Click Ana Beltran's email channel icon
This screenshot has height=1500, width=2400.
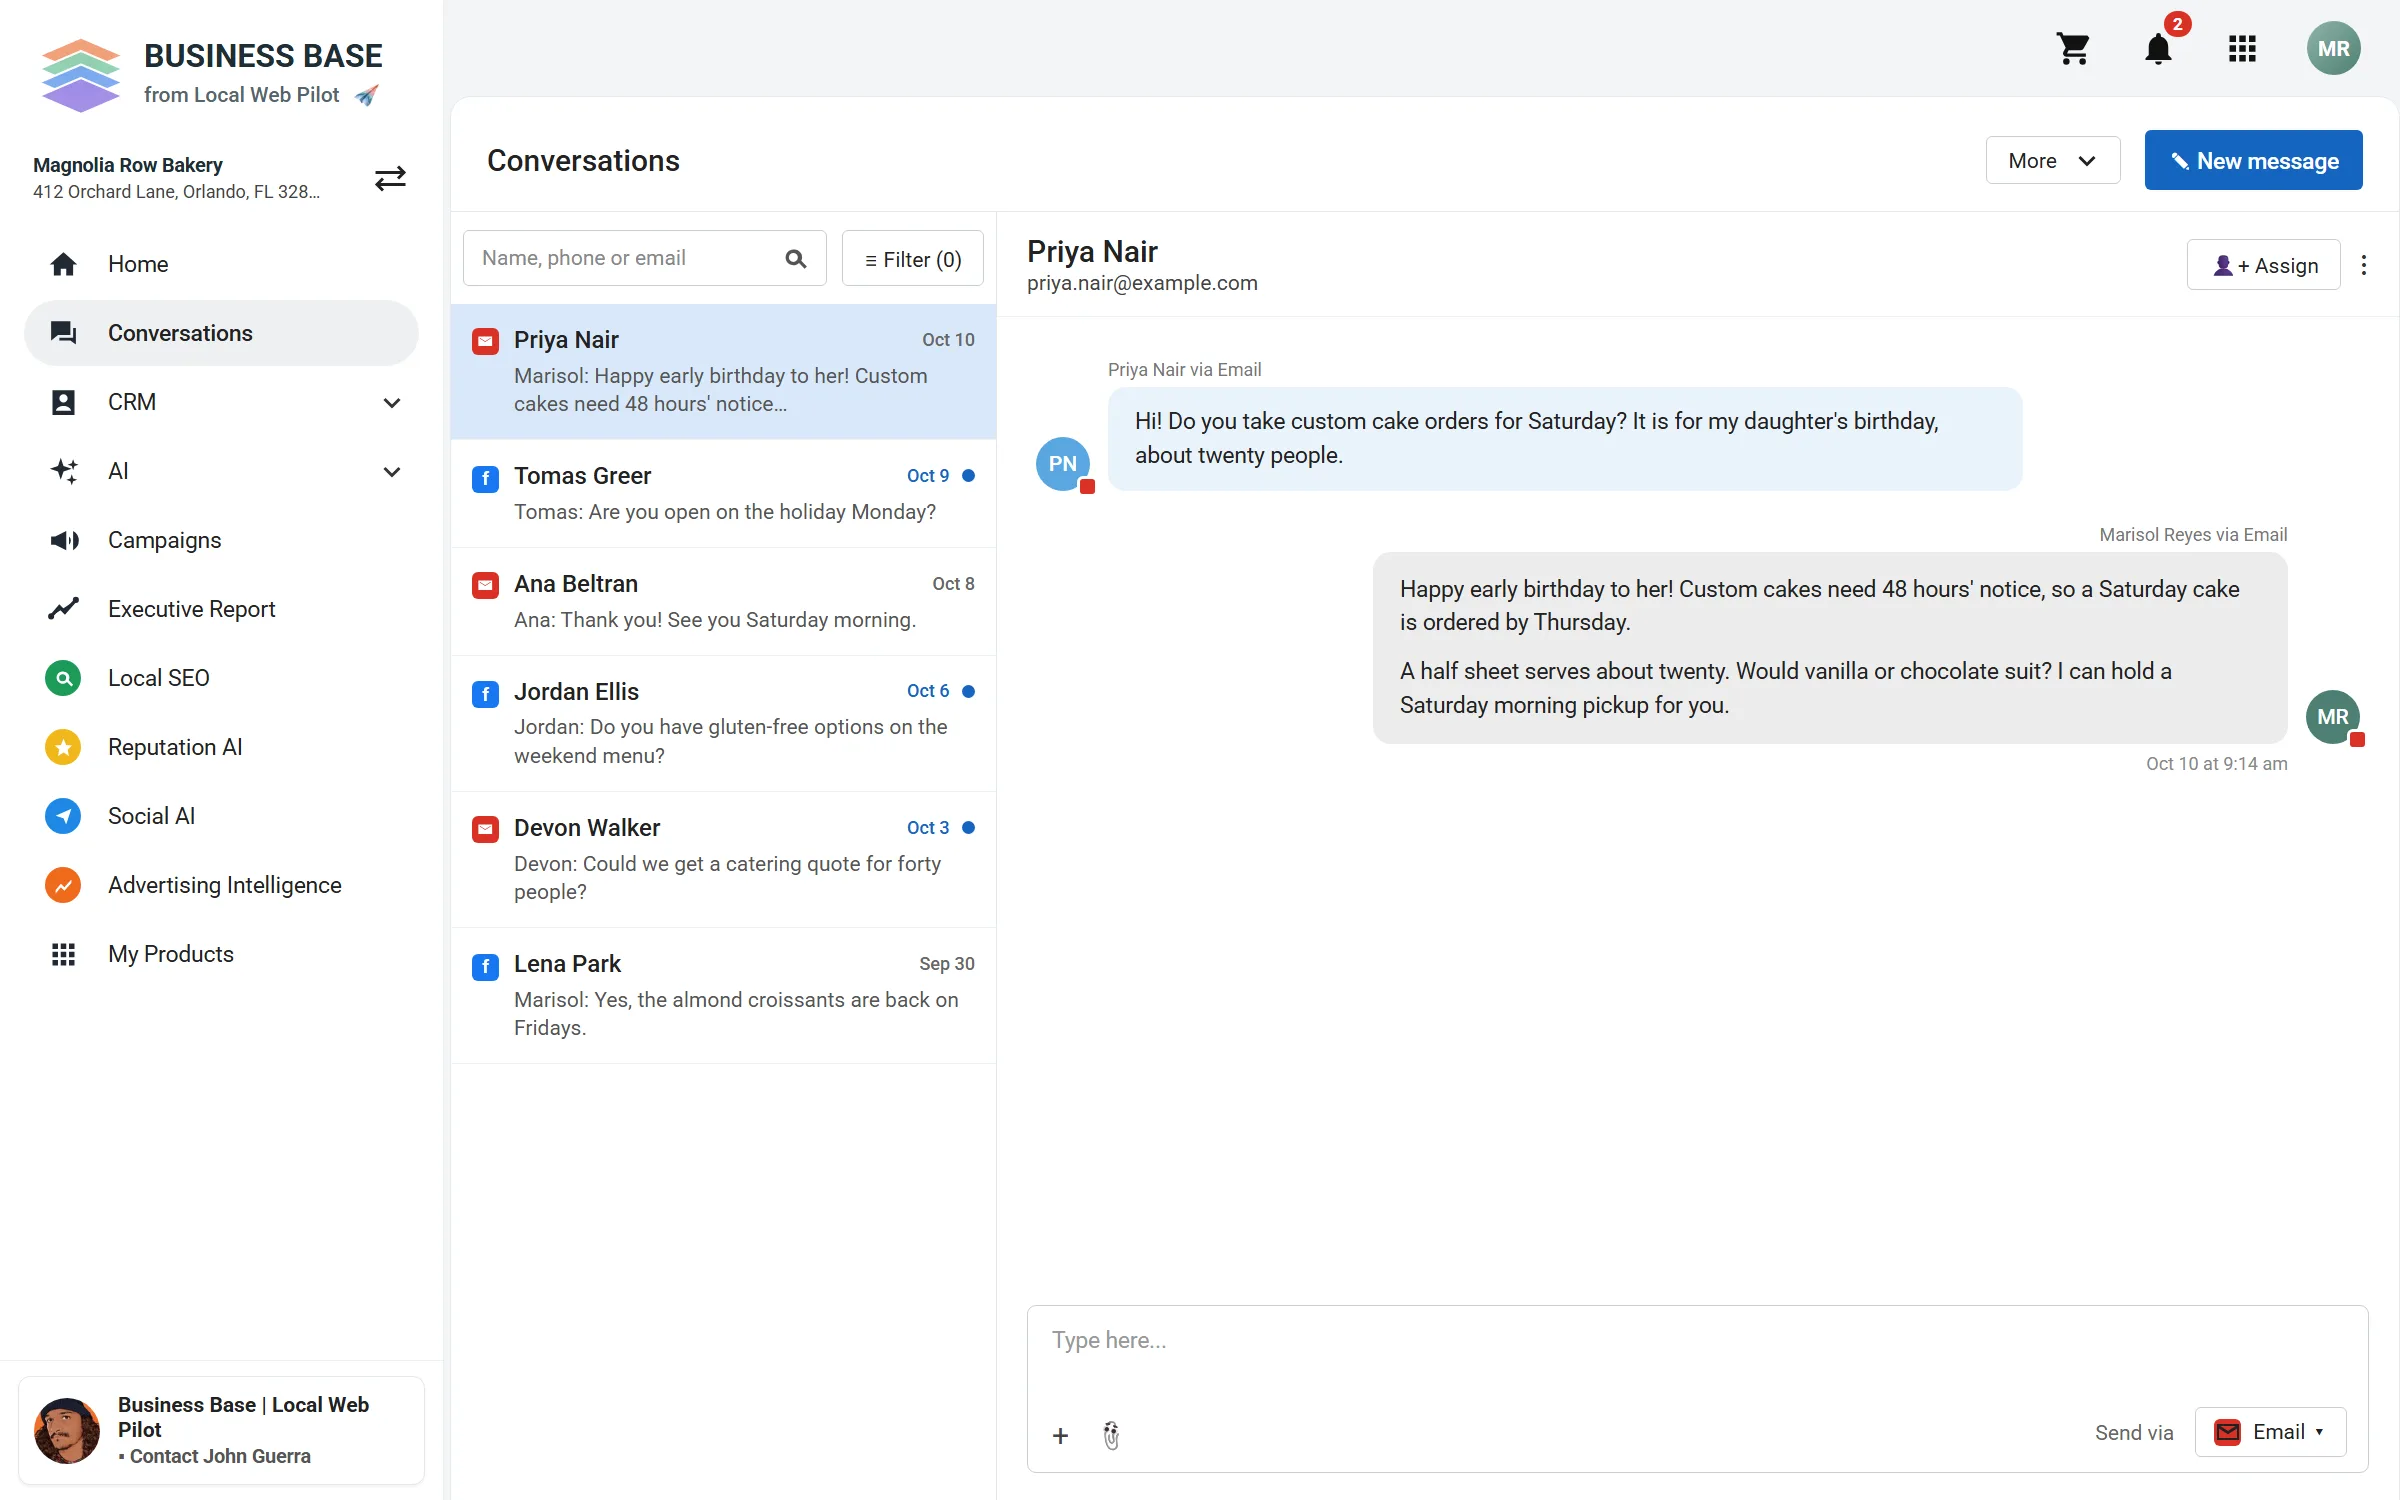tap(485, 586)
